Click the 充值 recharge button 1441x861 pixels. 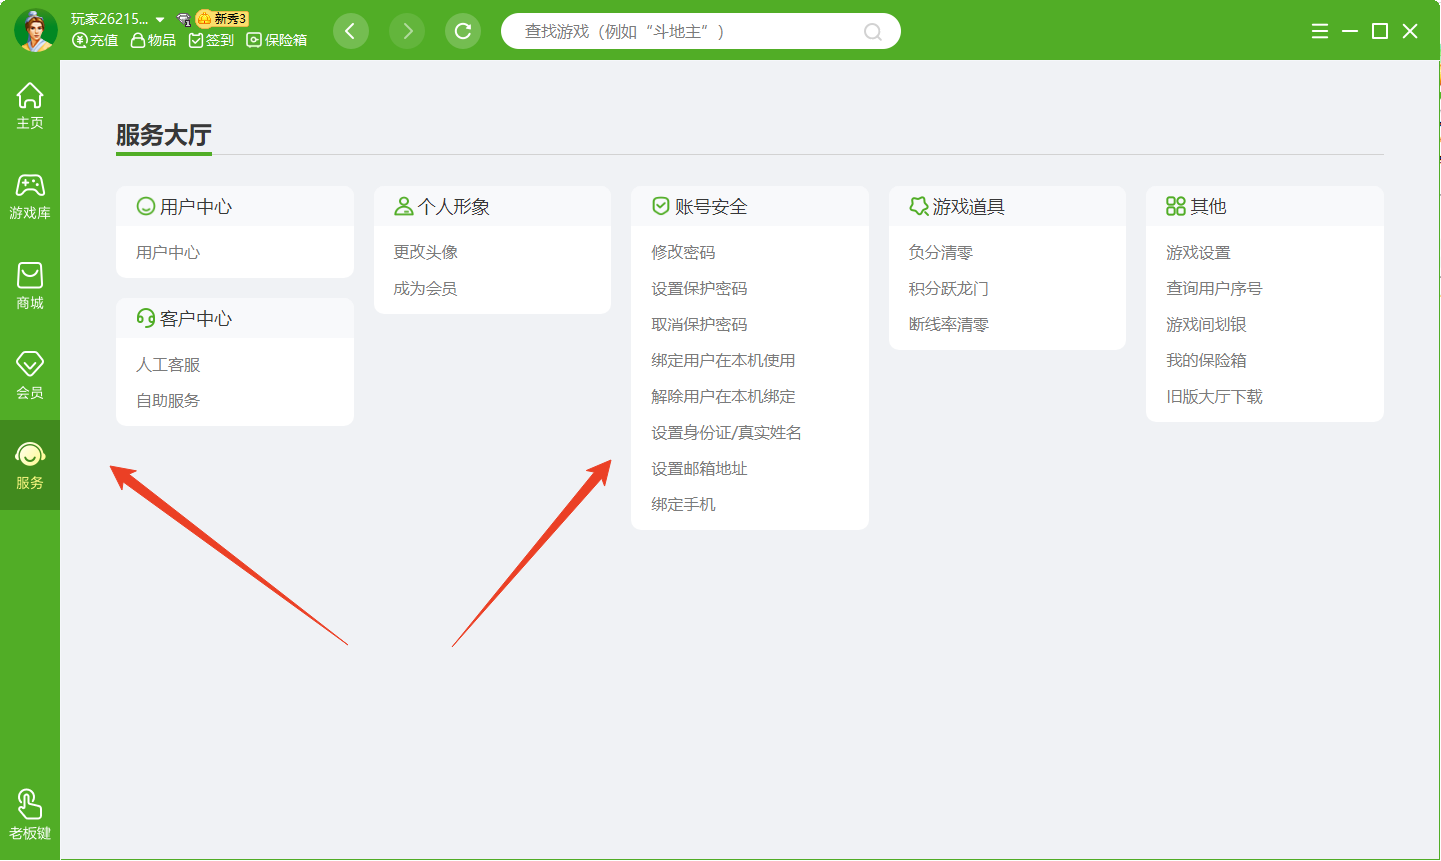[x=95, y=40]
